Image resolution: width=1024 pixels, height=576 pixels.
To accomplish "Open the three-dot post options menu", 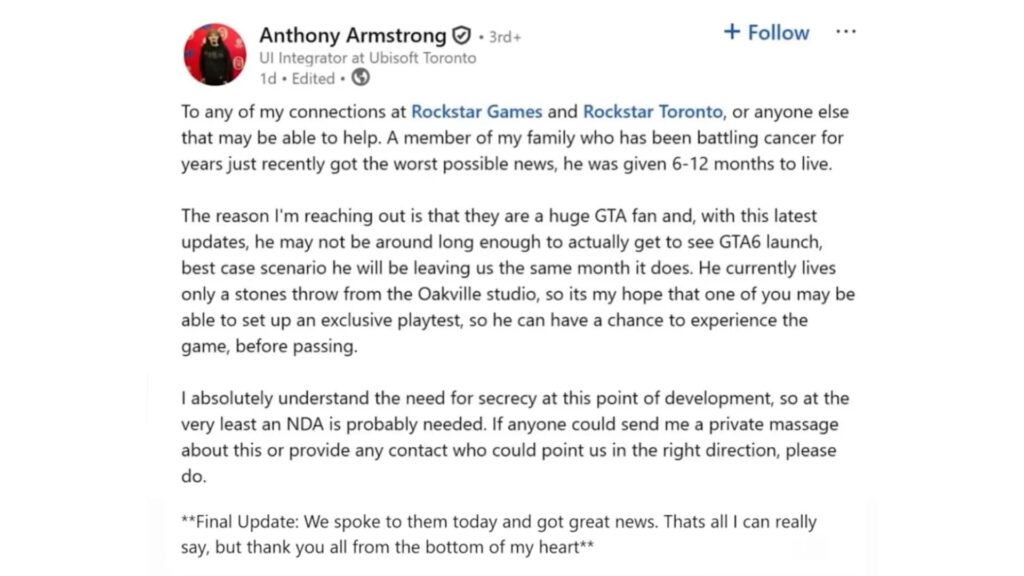I will pos(846,32).
